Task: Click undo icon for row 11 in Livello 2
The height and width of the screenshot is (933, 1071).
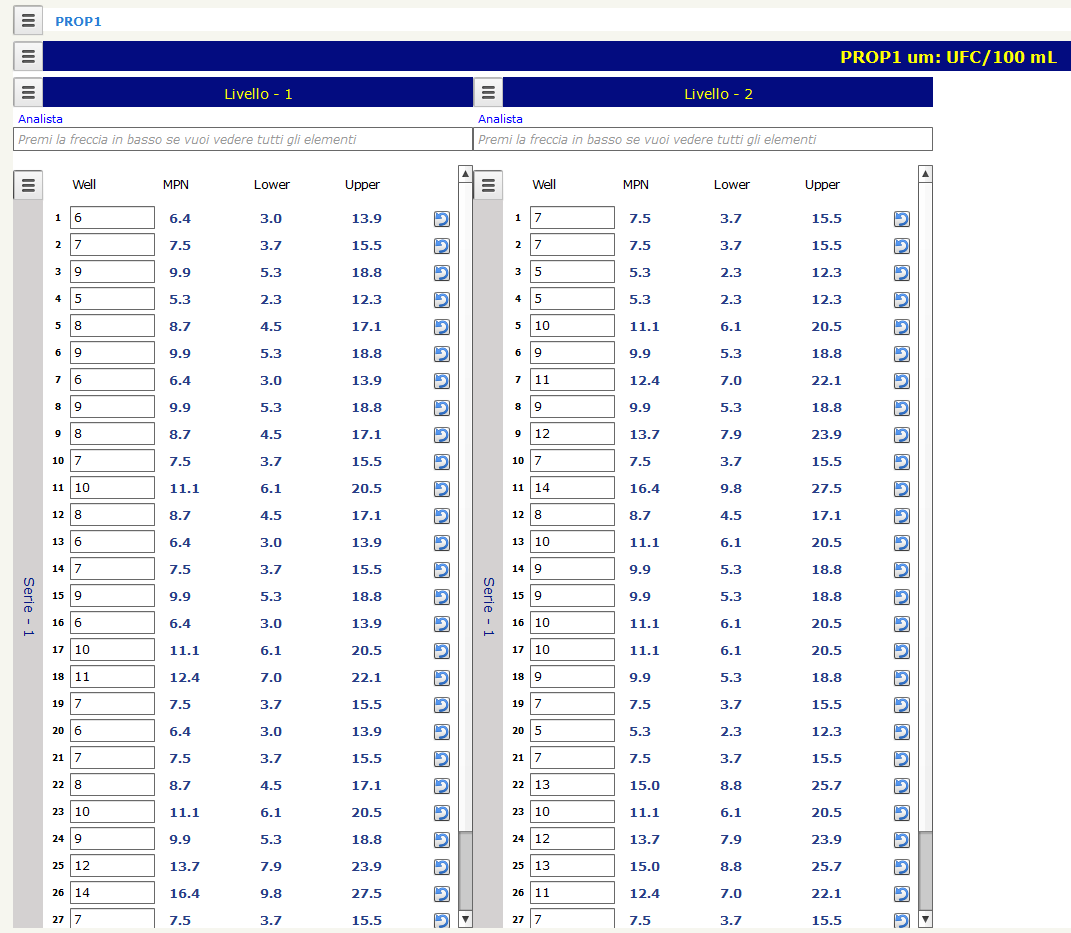Action: 902,489
